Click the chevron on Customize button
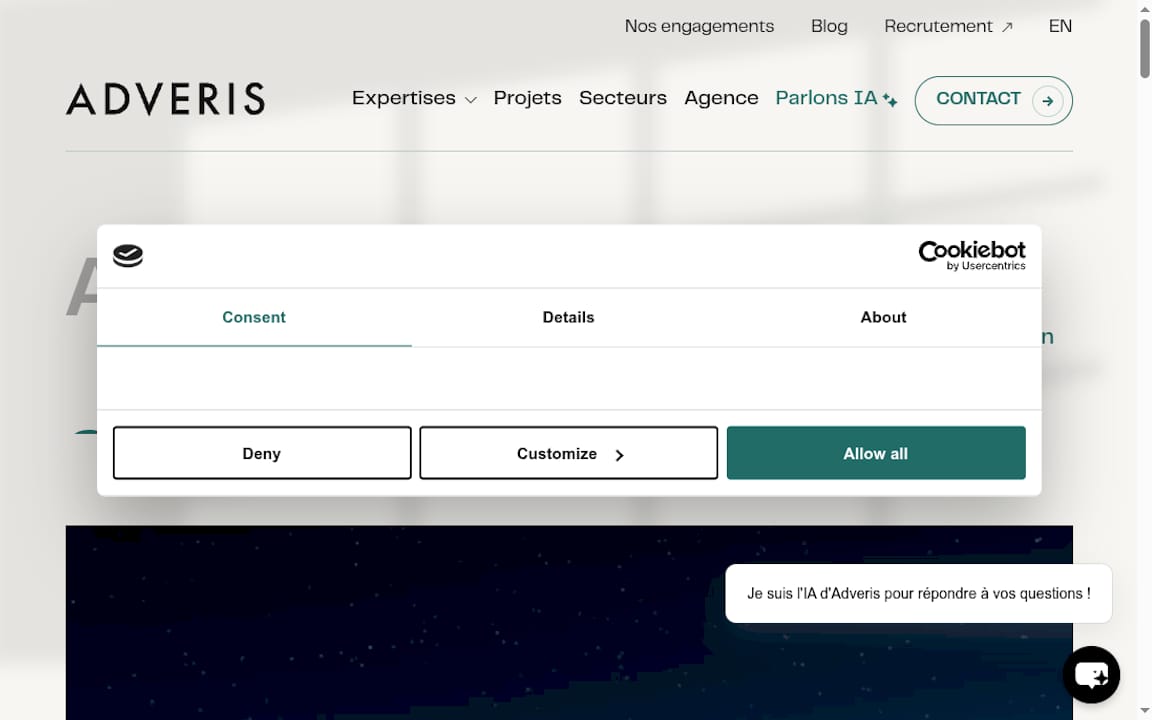 coord(620,455)
